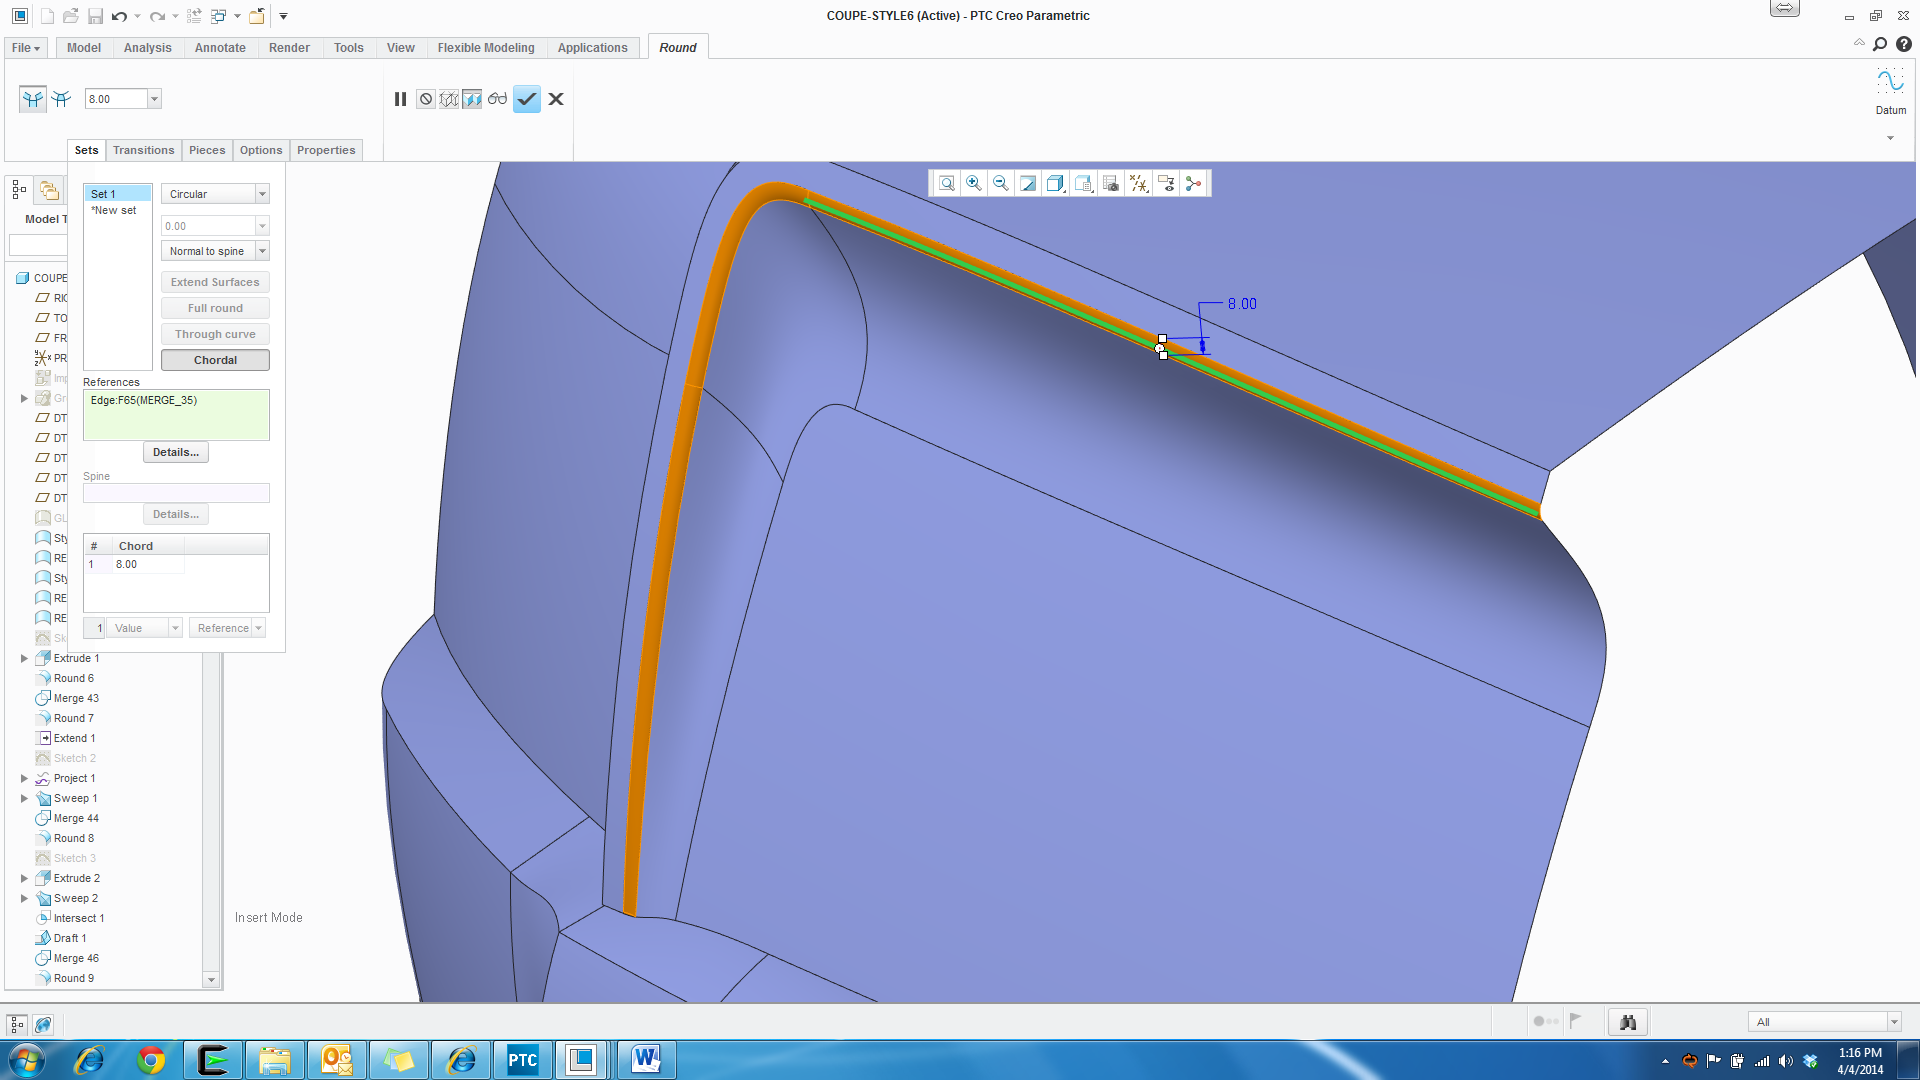The width and height of the screenshot is (1920, 1080).
Task: Click the View Manager camera icon
Action: pos(1111,183)
